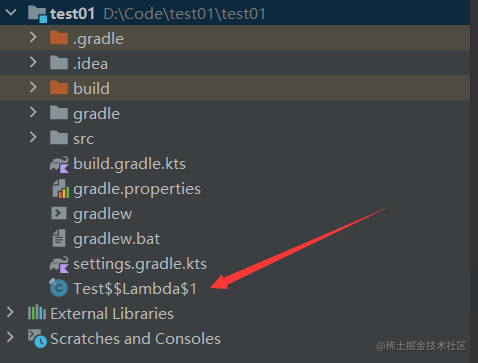Select the Scratches and Consoles label
The image size is (478, 363).
point(135,339)
